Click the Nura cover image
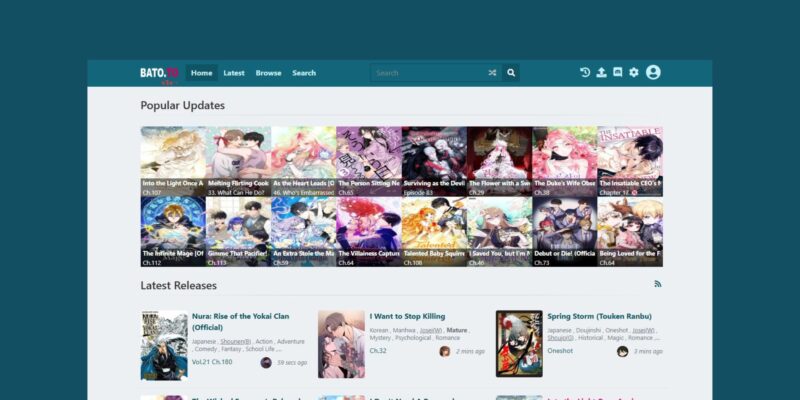Viewport: 800px width, 400px height. point(164,345)
